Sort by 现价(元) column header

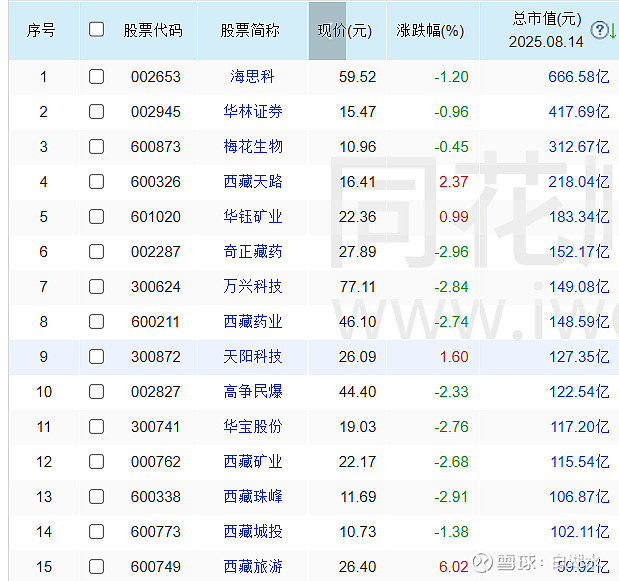coord(345,31)
